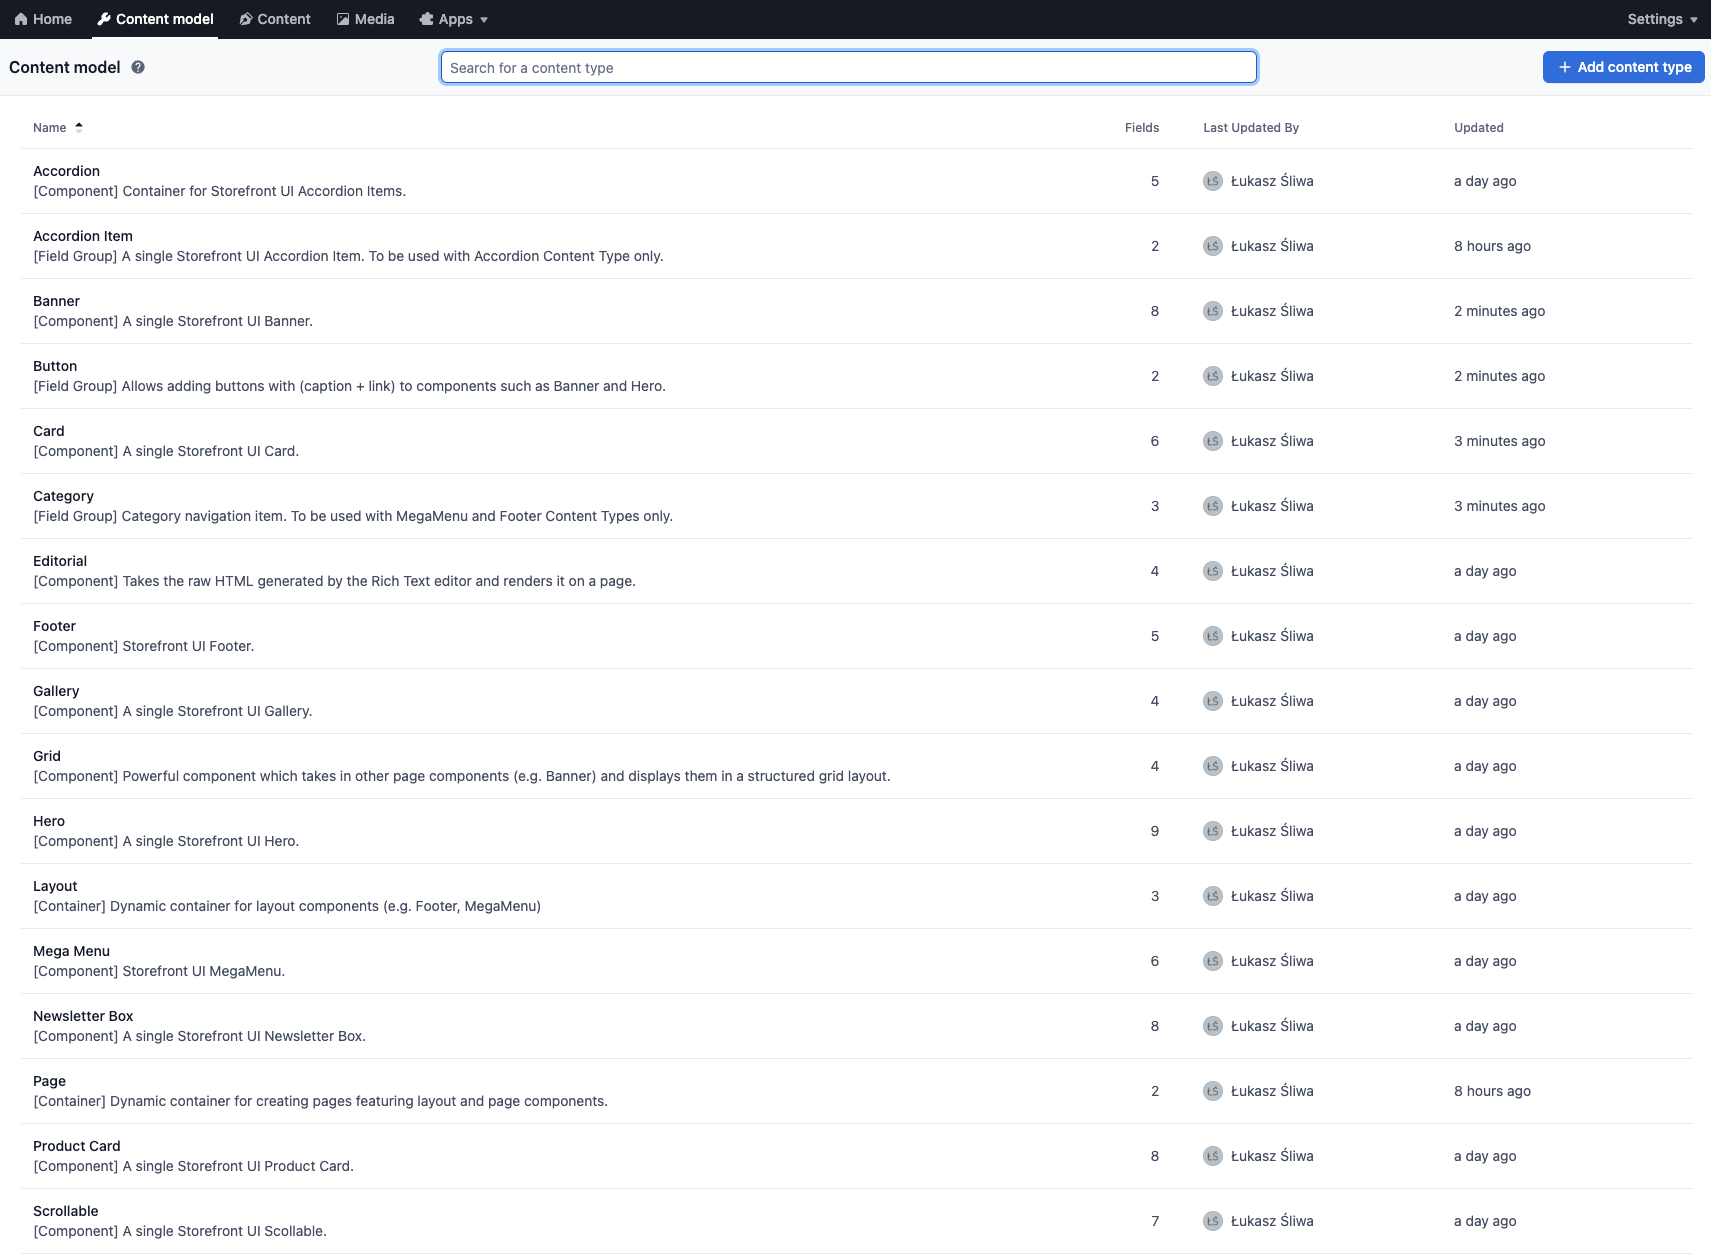This screenshot has width=1711, height=1255.
Task: Click the Add content type button
Action: (1623, 67)
